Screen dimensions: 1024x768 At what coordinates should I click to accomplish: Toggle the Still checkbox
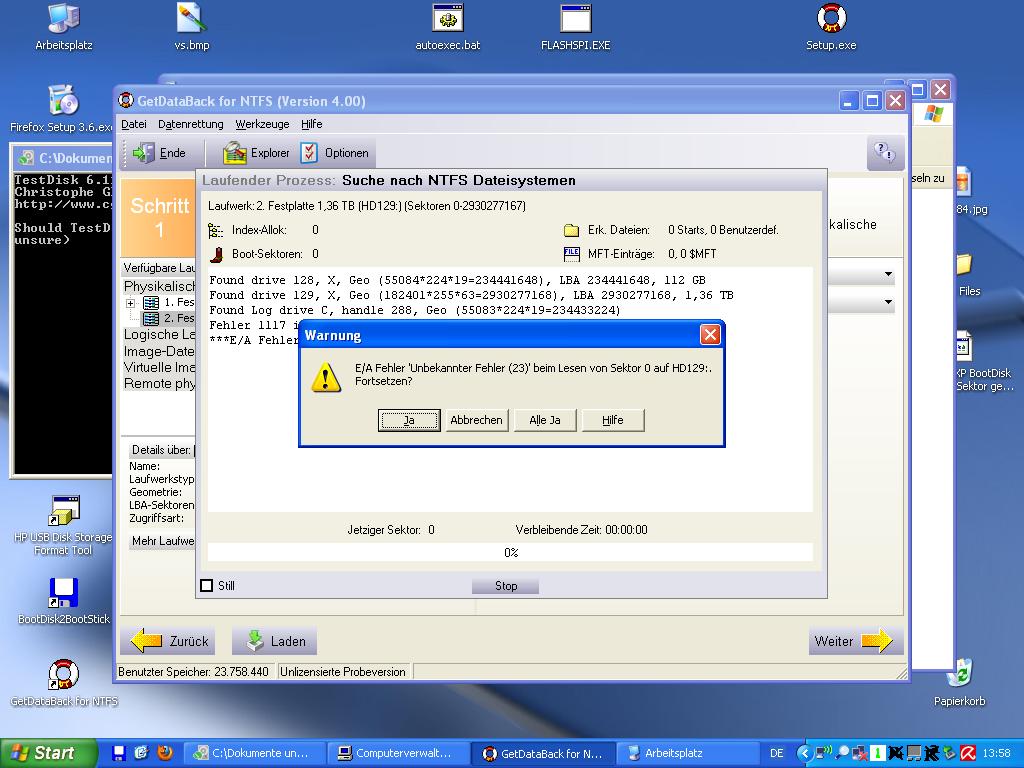pos(207,585)
